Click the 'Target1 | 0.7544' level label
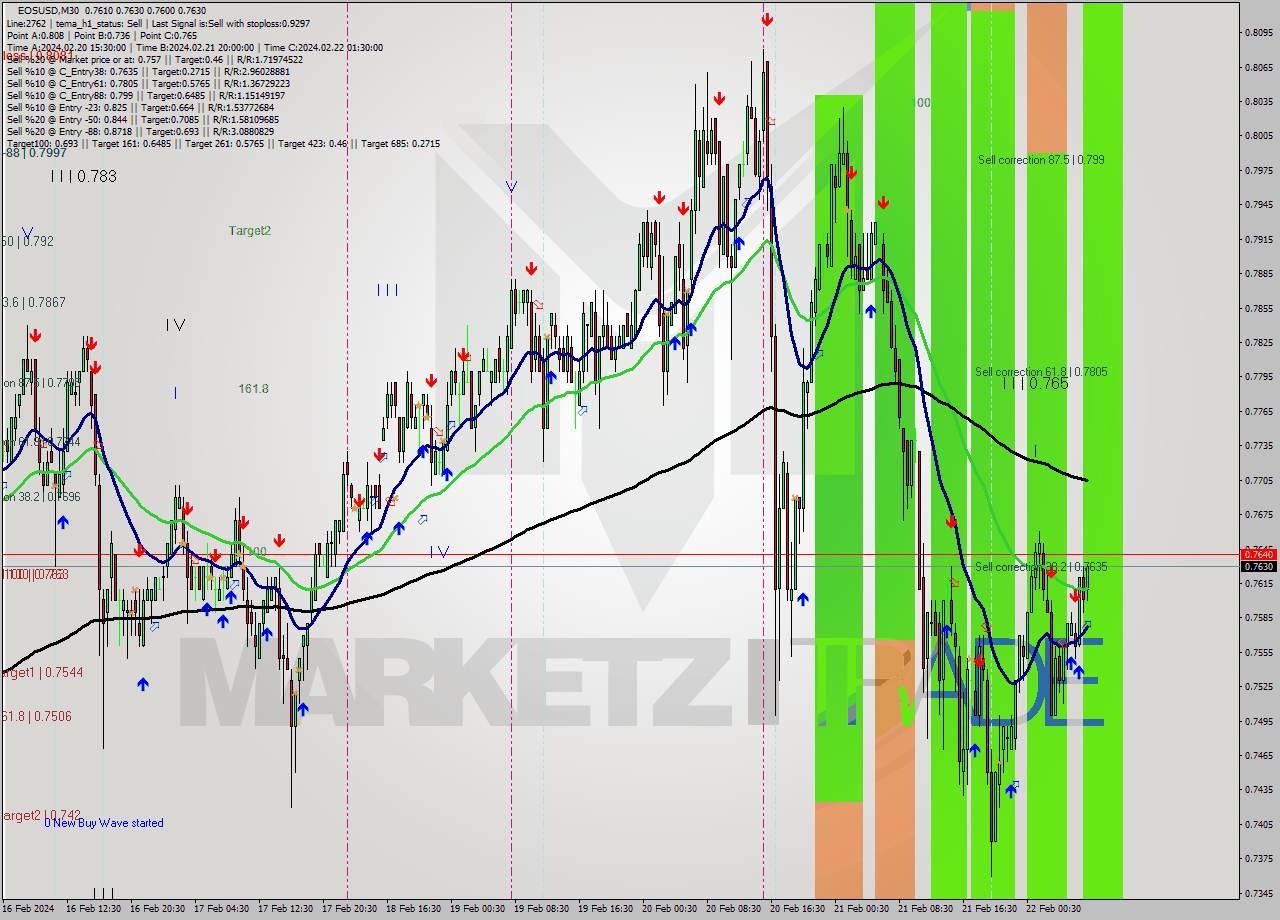1280x920 pixels. pos(42,673)
